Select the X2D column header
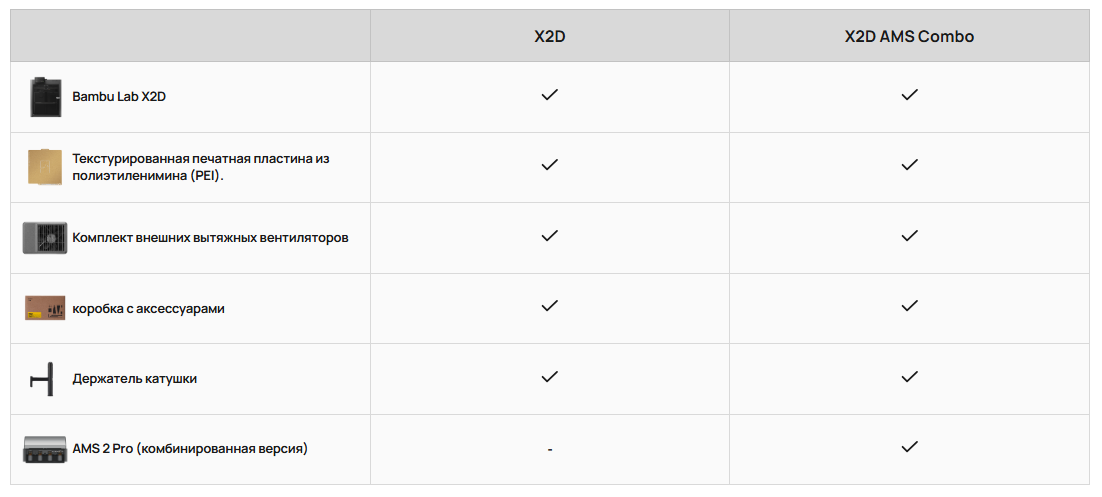Image resolution: width=1102 pixels, height=497 pixels. point(549,36)
